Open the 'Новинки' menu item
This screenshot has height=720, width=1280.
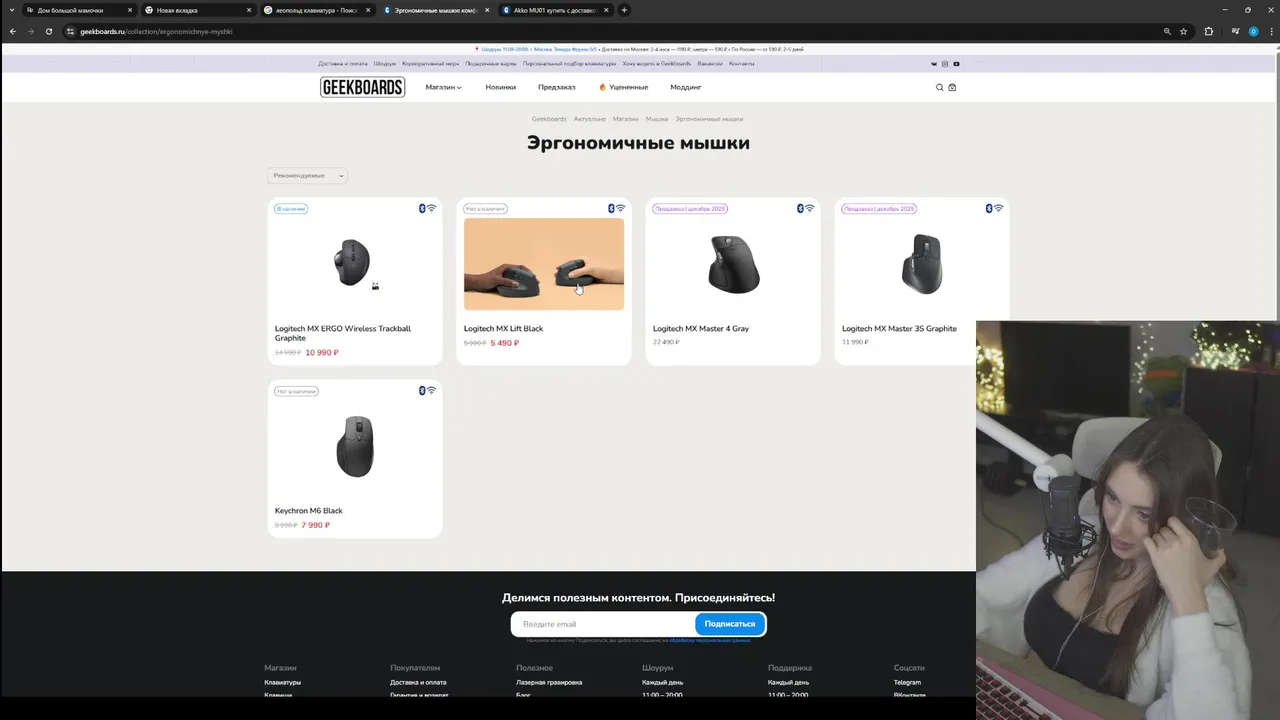(501, 87)
